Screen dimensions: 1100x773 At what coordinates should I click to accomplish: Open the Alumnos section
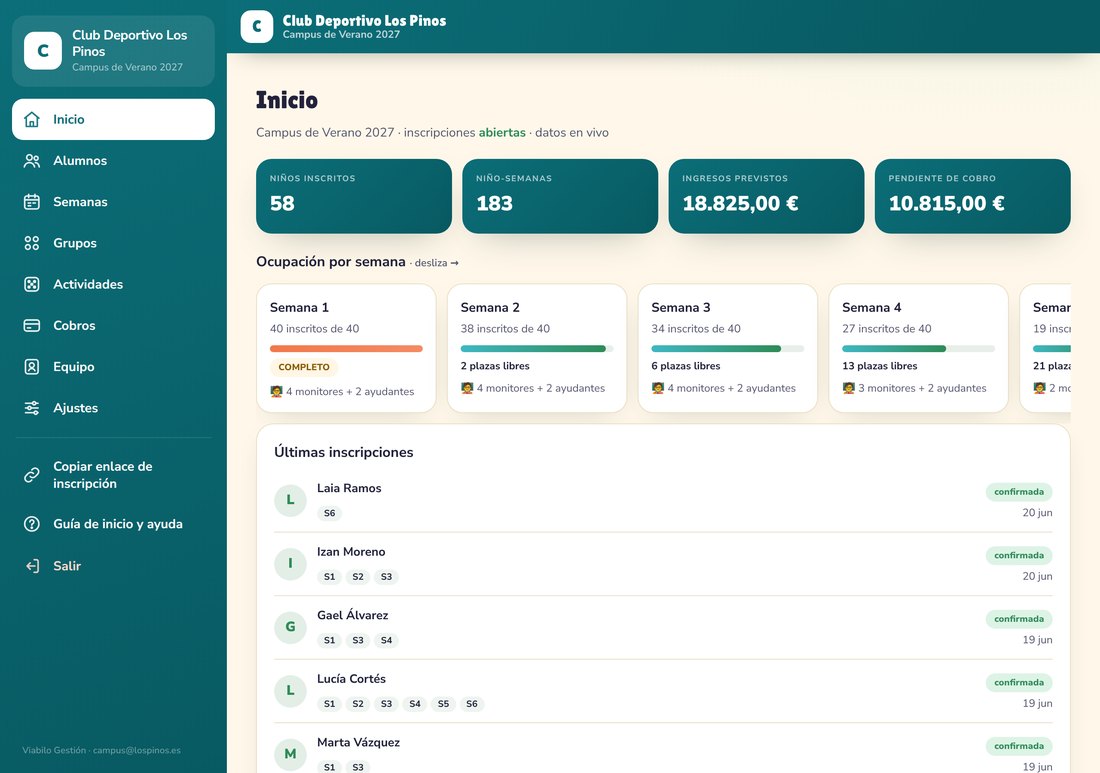point(114,161)
